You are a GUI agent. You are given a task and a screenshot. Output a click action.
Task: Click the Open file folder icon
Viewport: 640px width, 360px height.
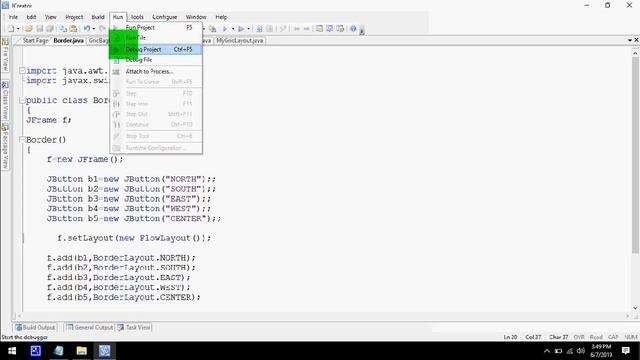(29, 29)
